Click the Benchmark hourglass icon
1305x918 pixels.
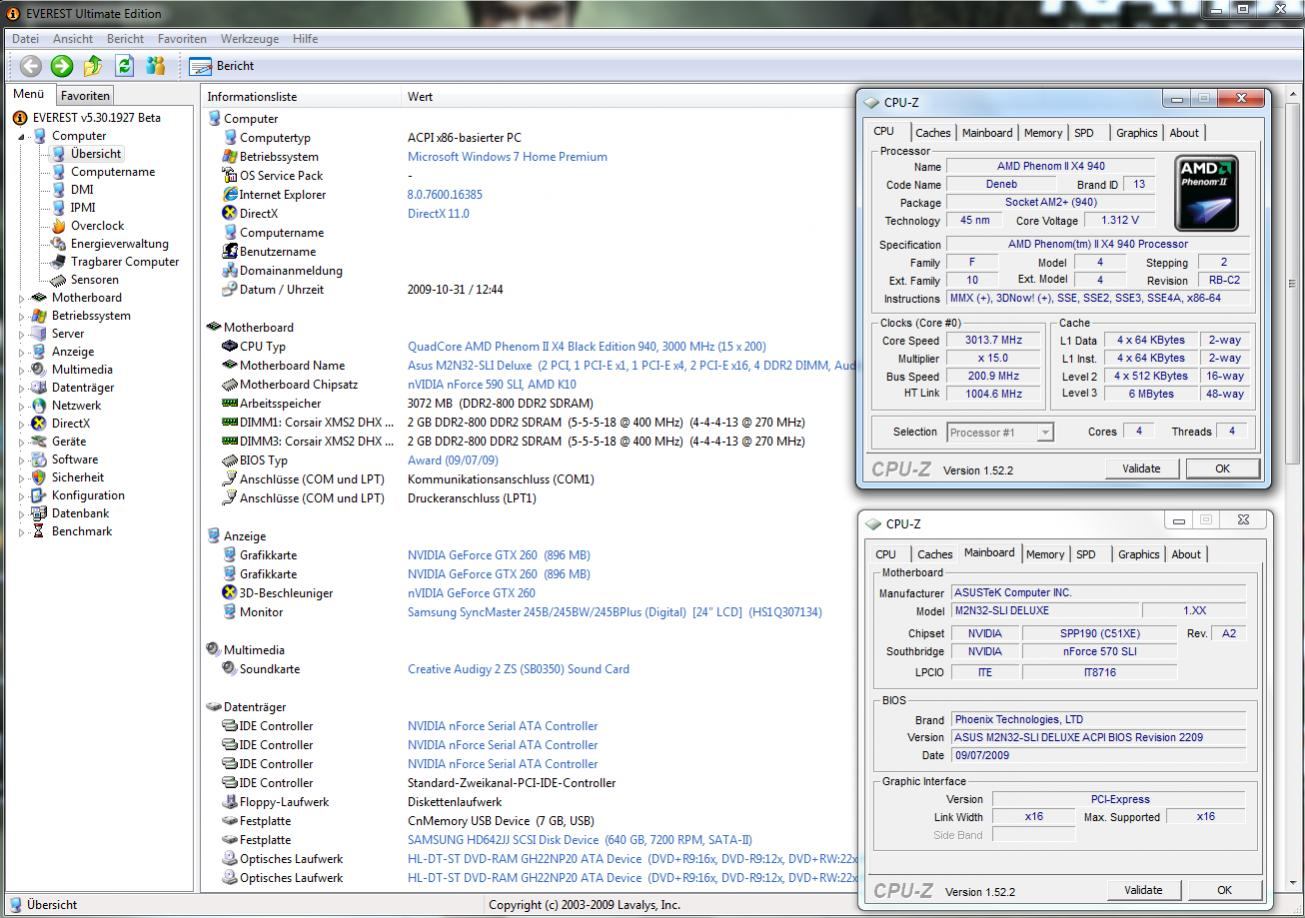tap(40, 532)
